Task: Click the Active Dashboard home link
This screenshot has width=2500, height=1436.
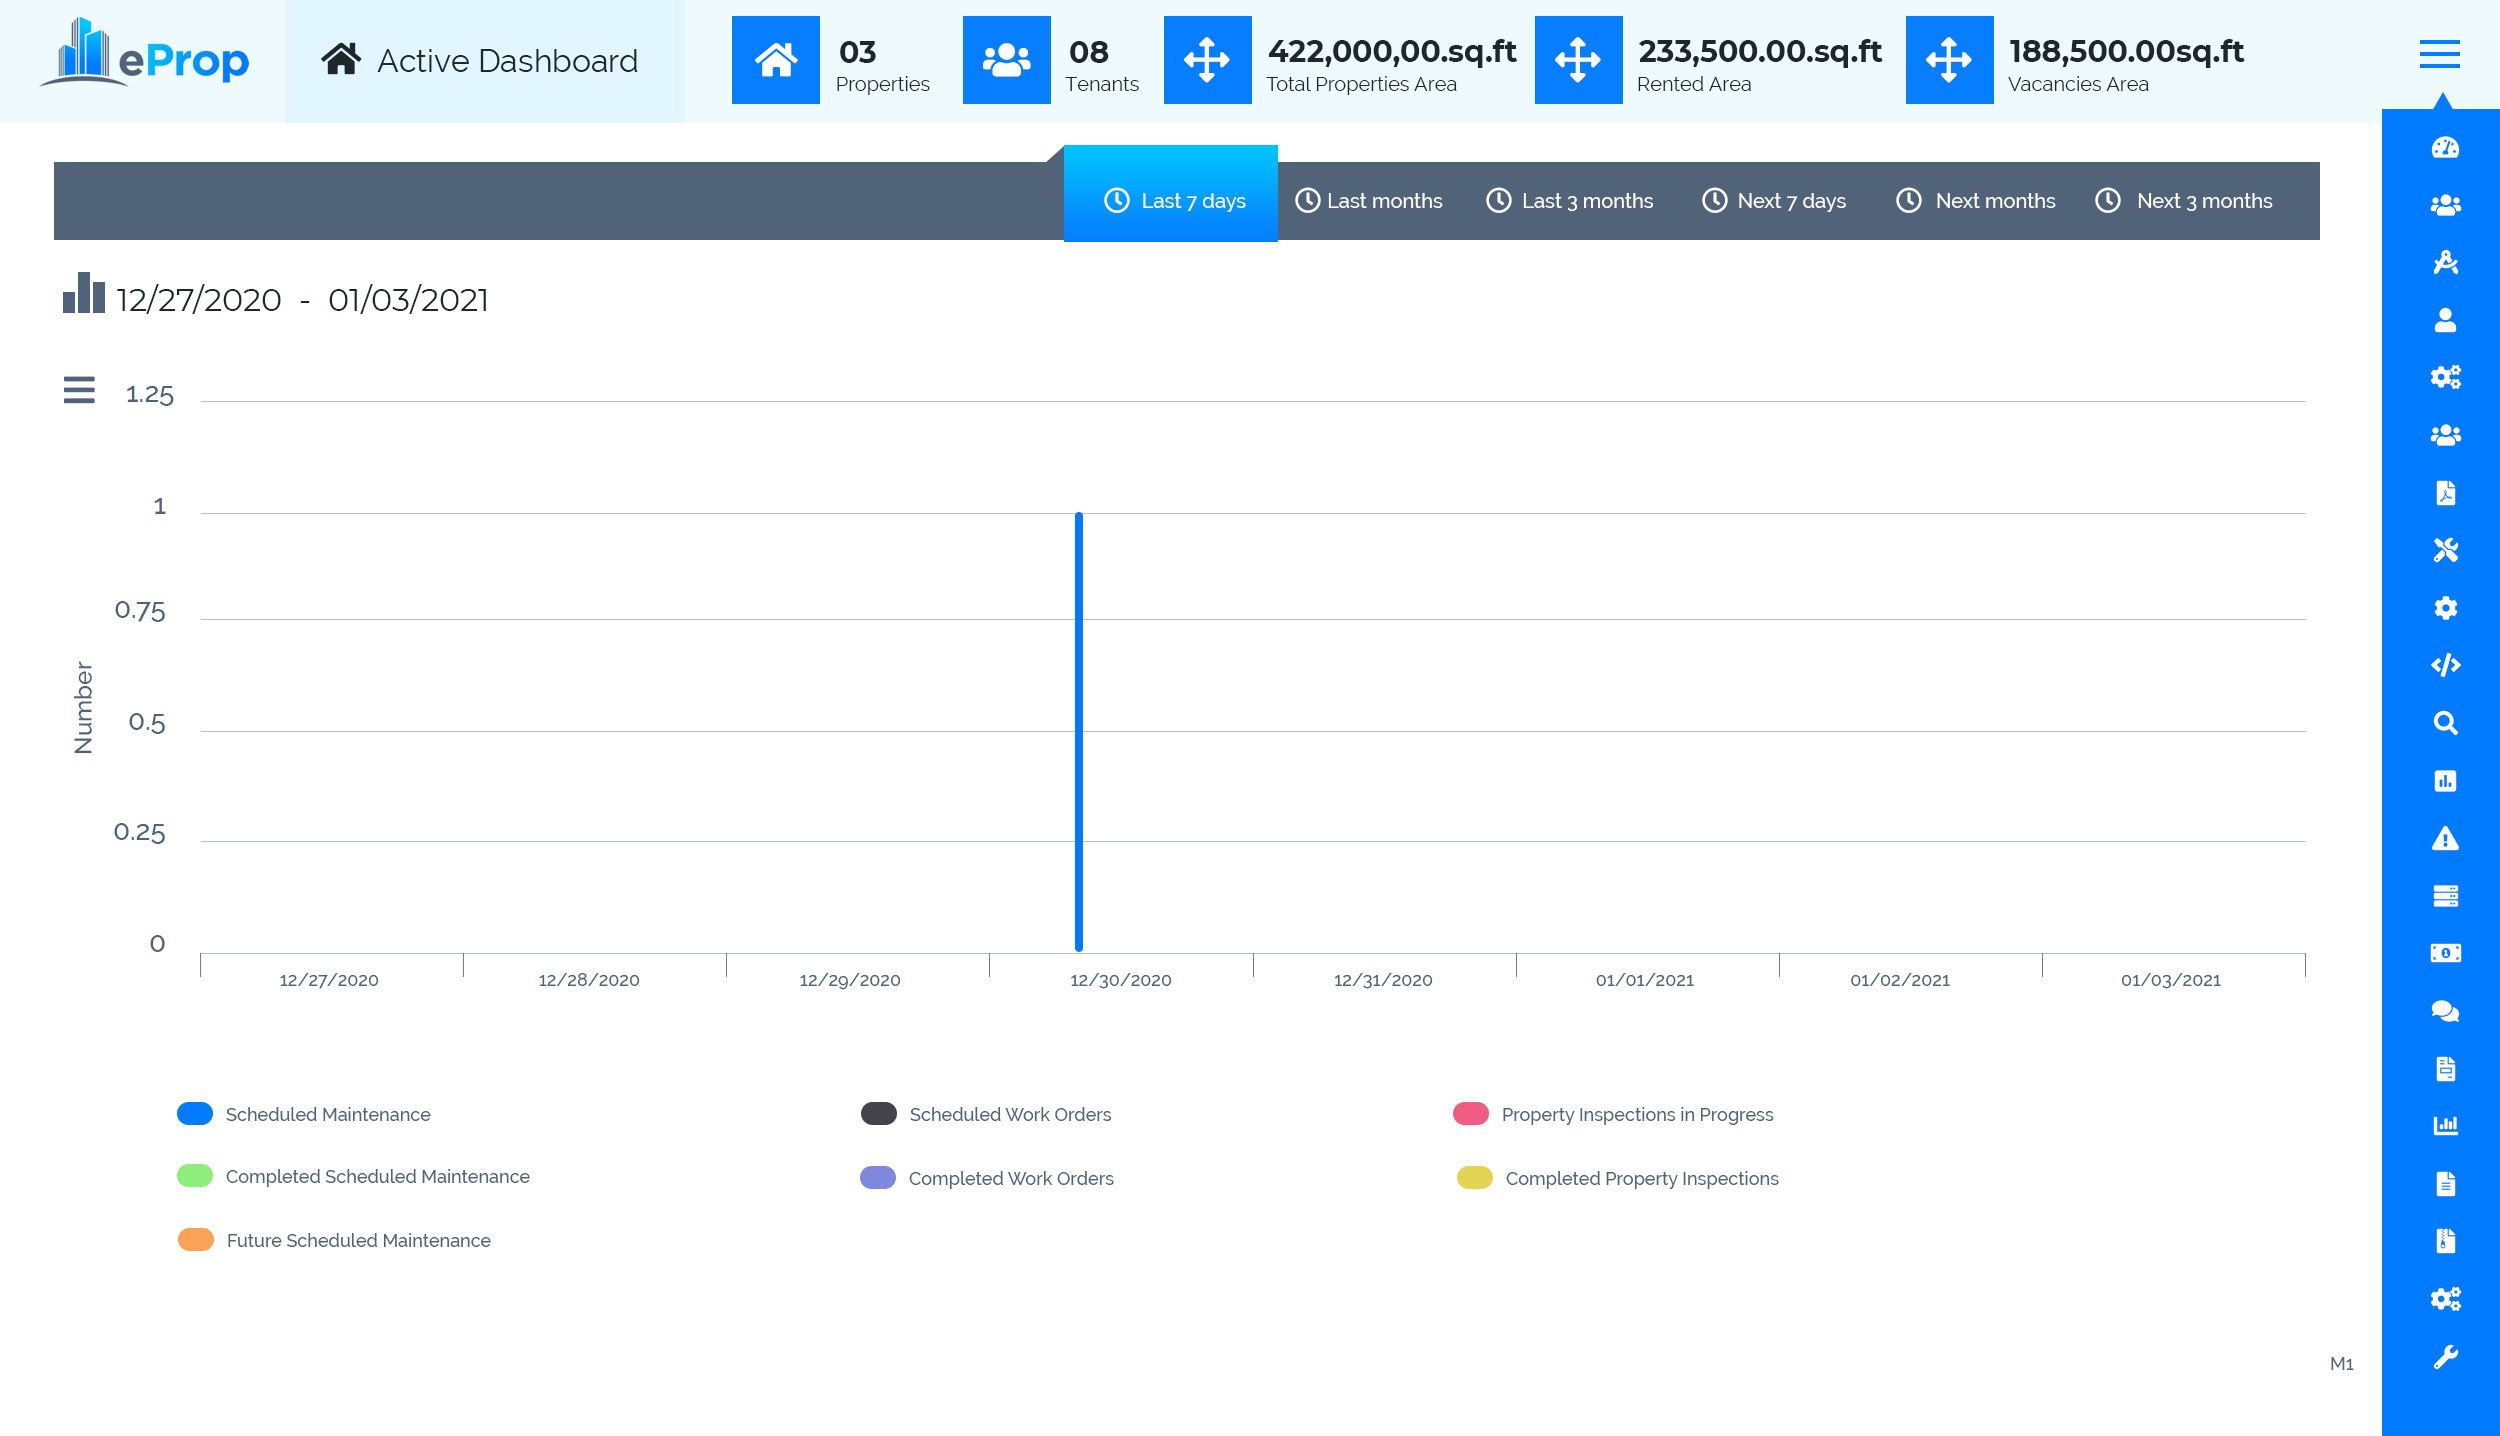Action: pos(480,61)
